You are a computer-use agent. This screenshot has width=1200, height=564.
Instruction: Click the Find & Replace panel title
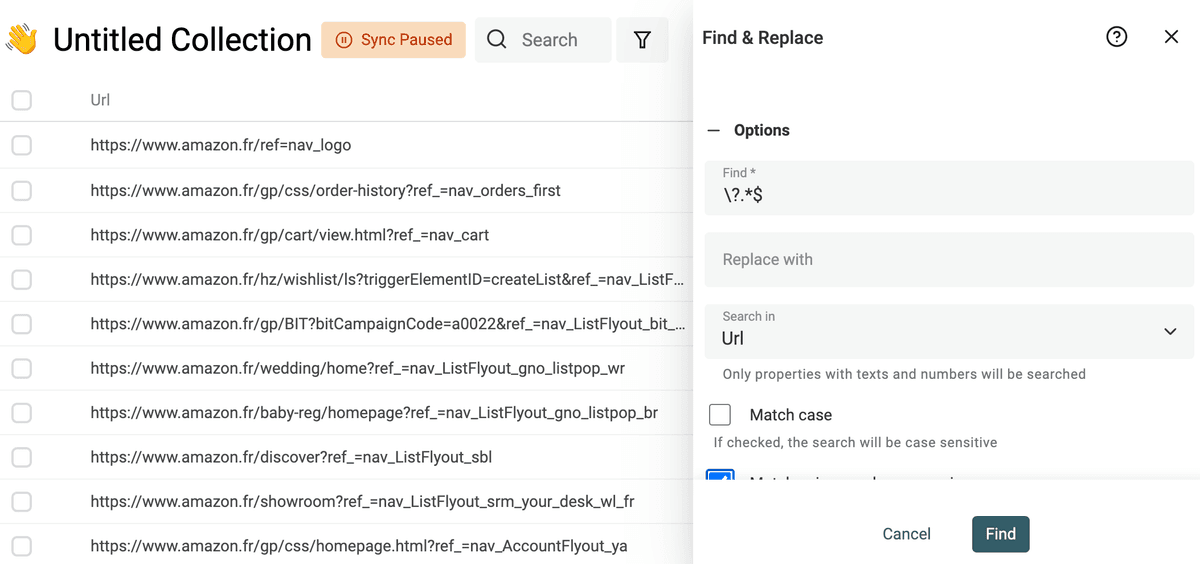point(762,38)
